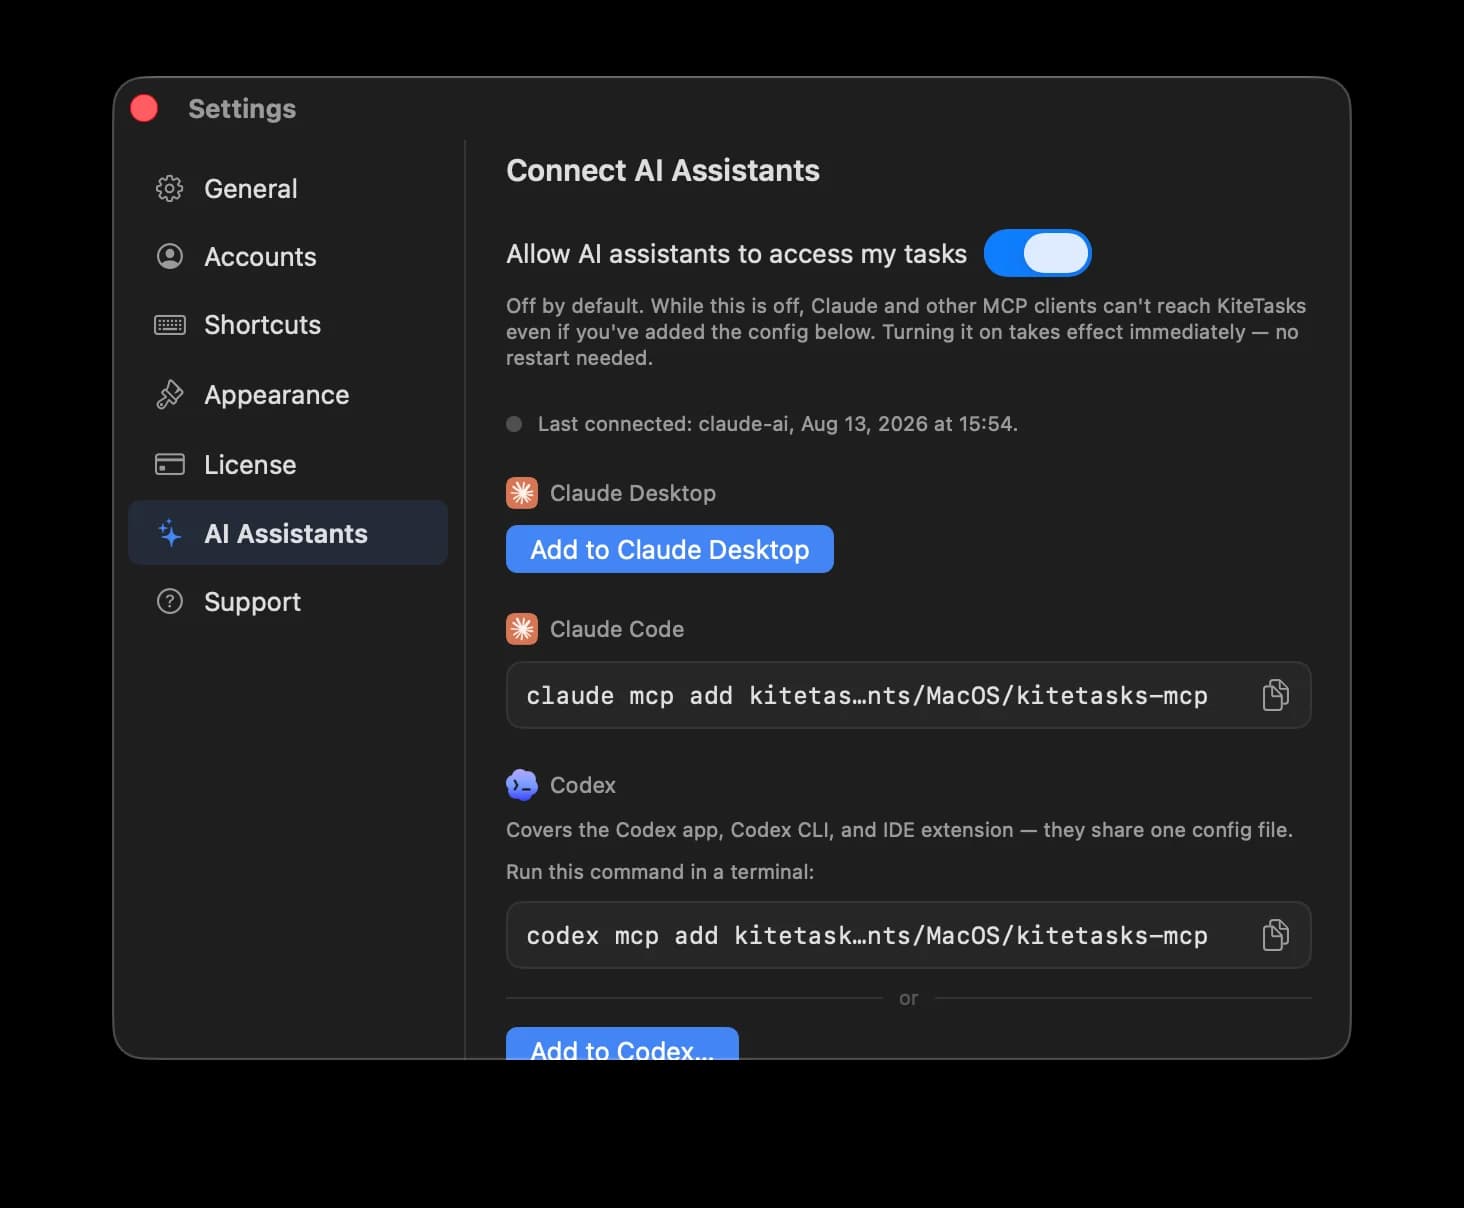Switch to the Appearance settings tab
The image size is (1464, 1208).
[288, 395]
